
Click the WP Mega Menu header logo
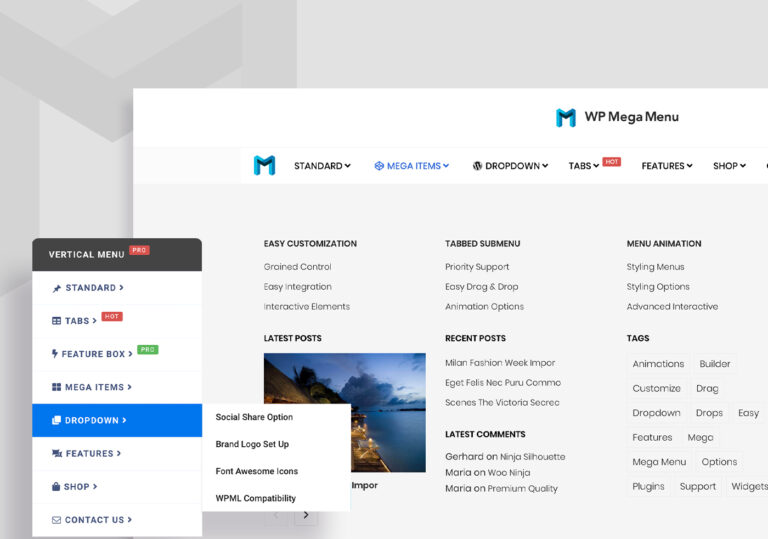pos(617,117)
